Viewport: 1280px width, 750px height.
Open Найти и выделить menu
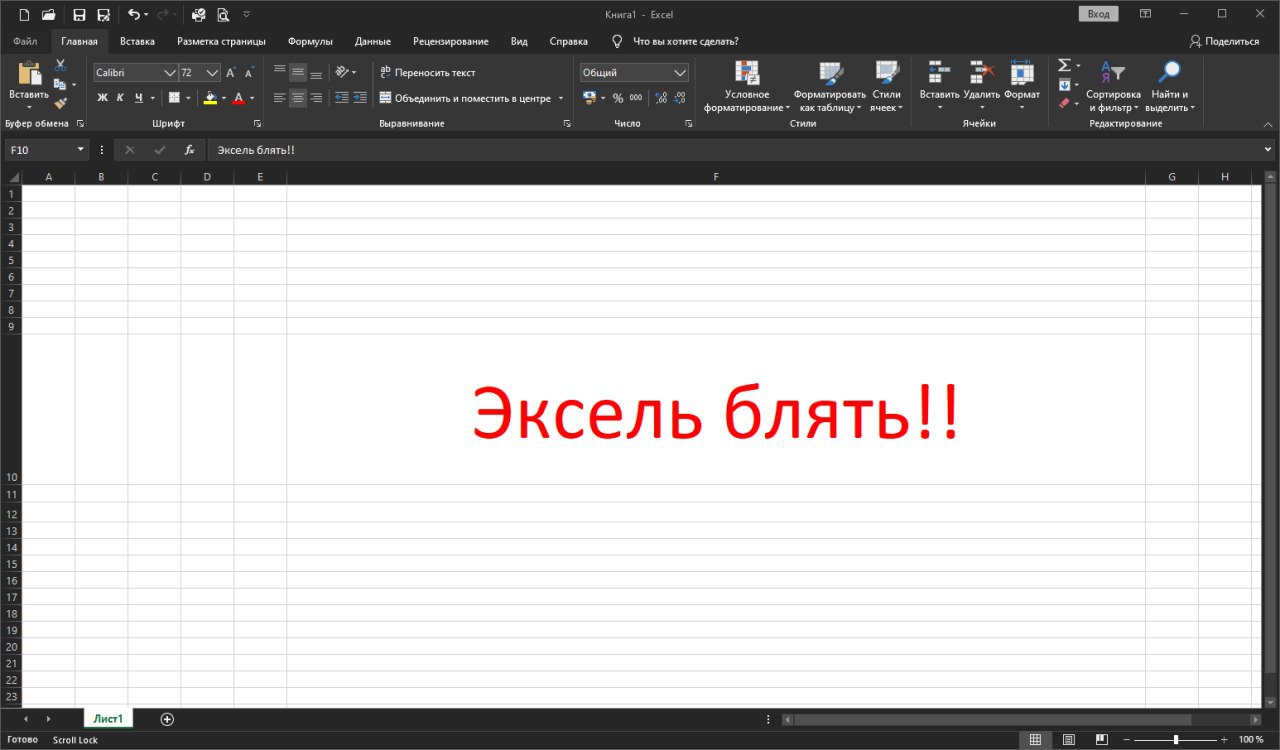(x=1169, y=86)
